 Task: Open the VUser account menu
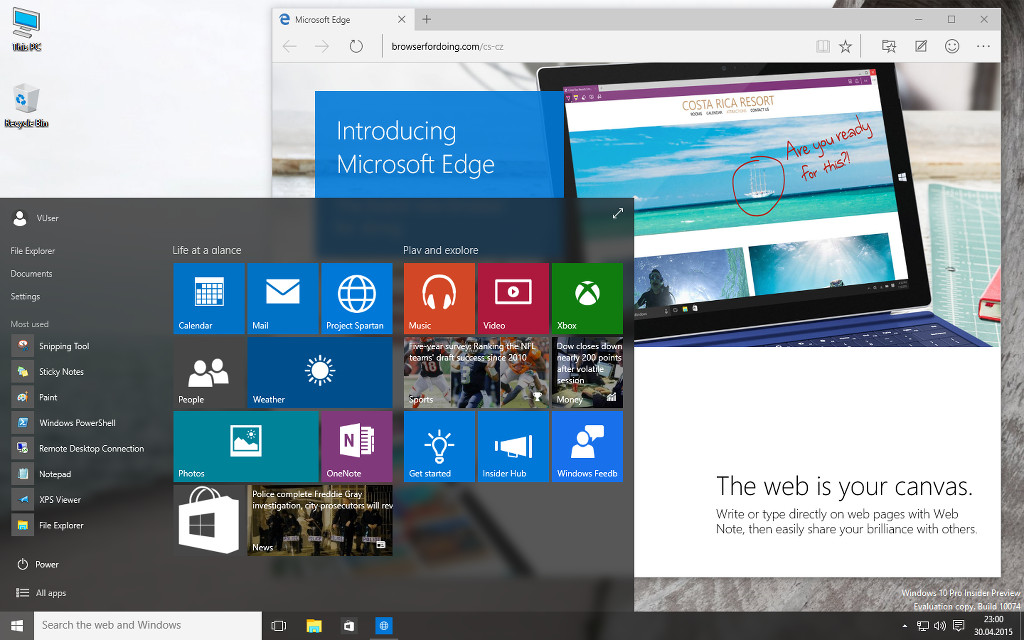coord(36,218)
